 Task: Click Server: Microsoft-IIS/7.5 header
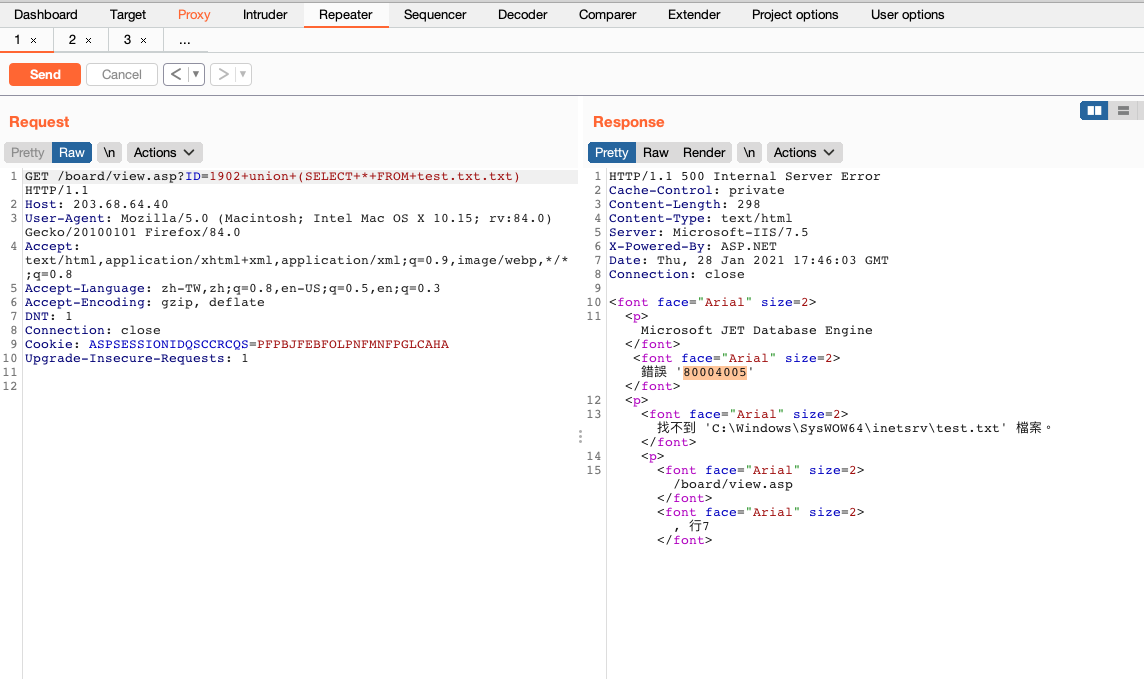click(x=708, y=233)
